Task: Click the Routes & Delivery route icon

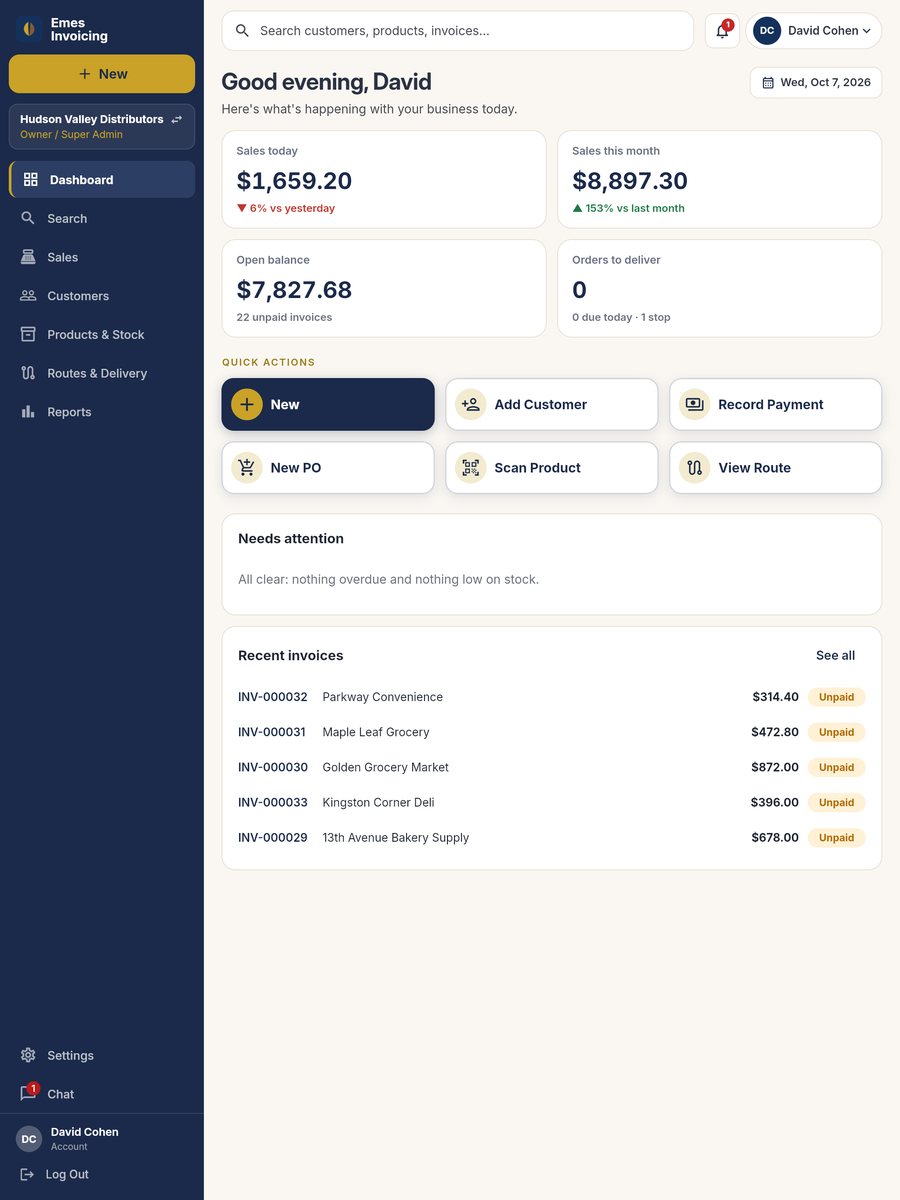Action: pyautogui.click(x=28, y=373)
